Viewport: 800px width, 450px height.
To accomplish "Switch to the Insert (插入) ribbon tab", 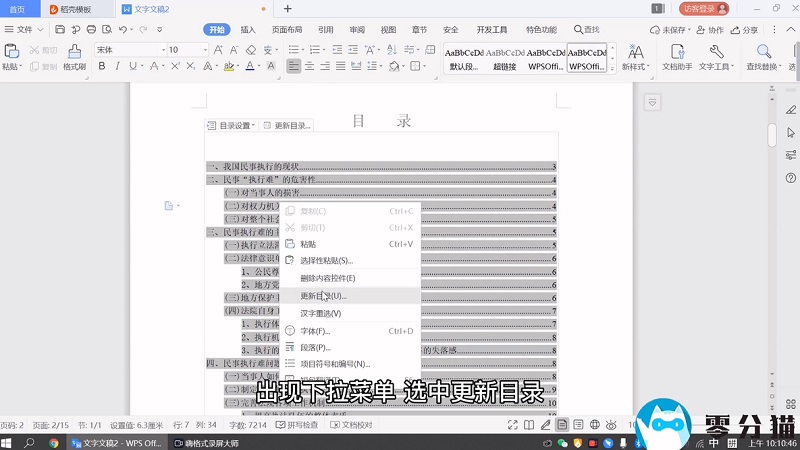I will pos(248,30).
